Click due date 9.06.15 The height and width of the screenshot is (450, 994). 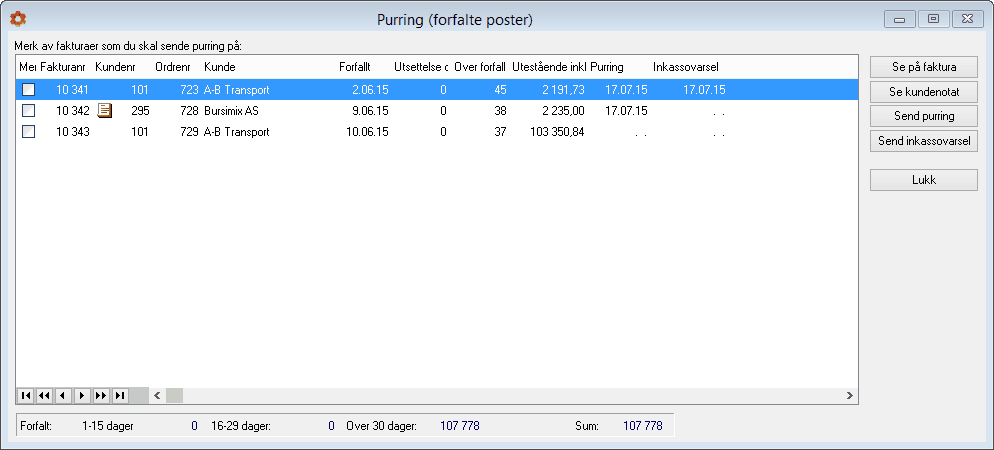click(371, 111)
